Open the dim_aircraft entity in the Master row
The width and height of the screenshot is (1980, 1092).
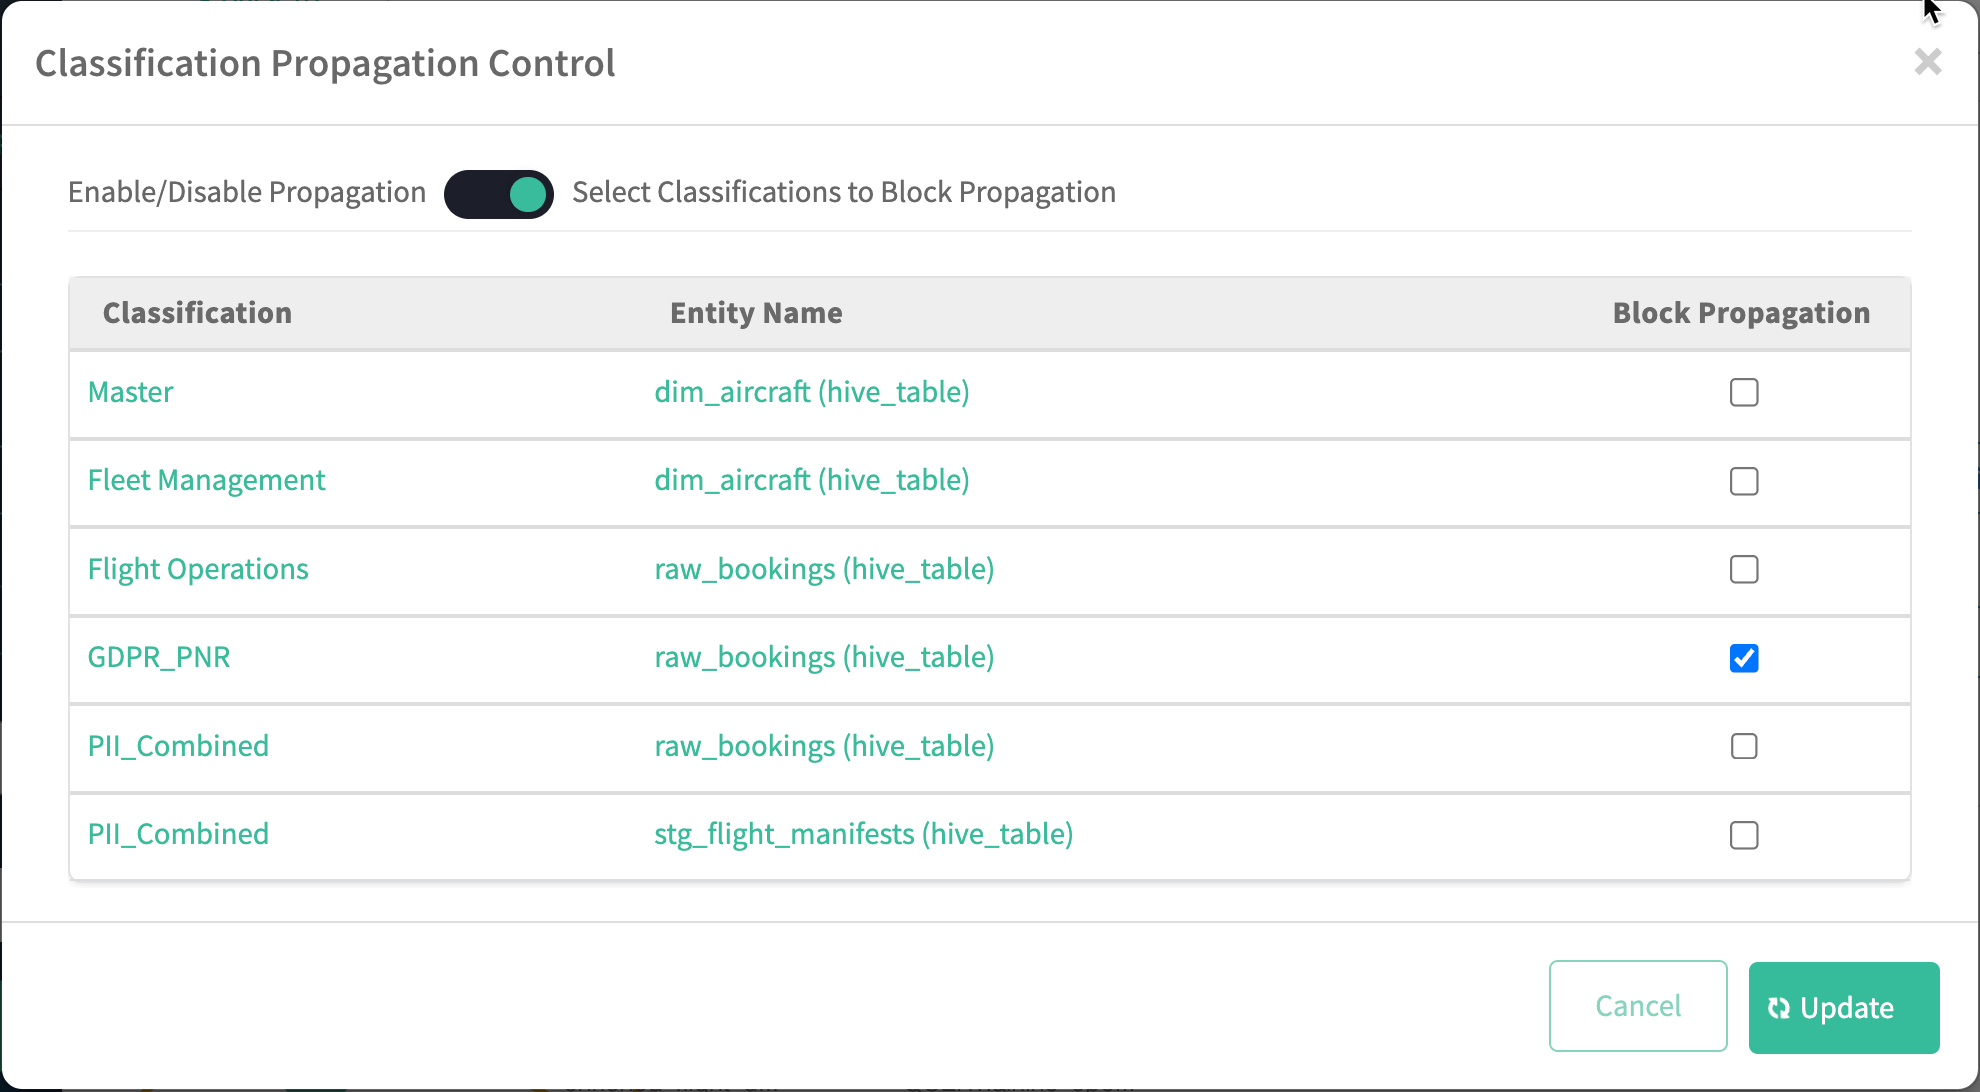pos(811,392)
